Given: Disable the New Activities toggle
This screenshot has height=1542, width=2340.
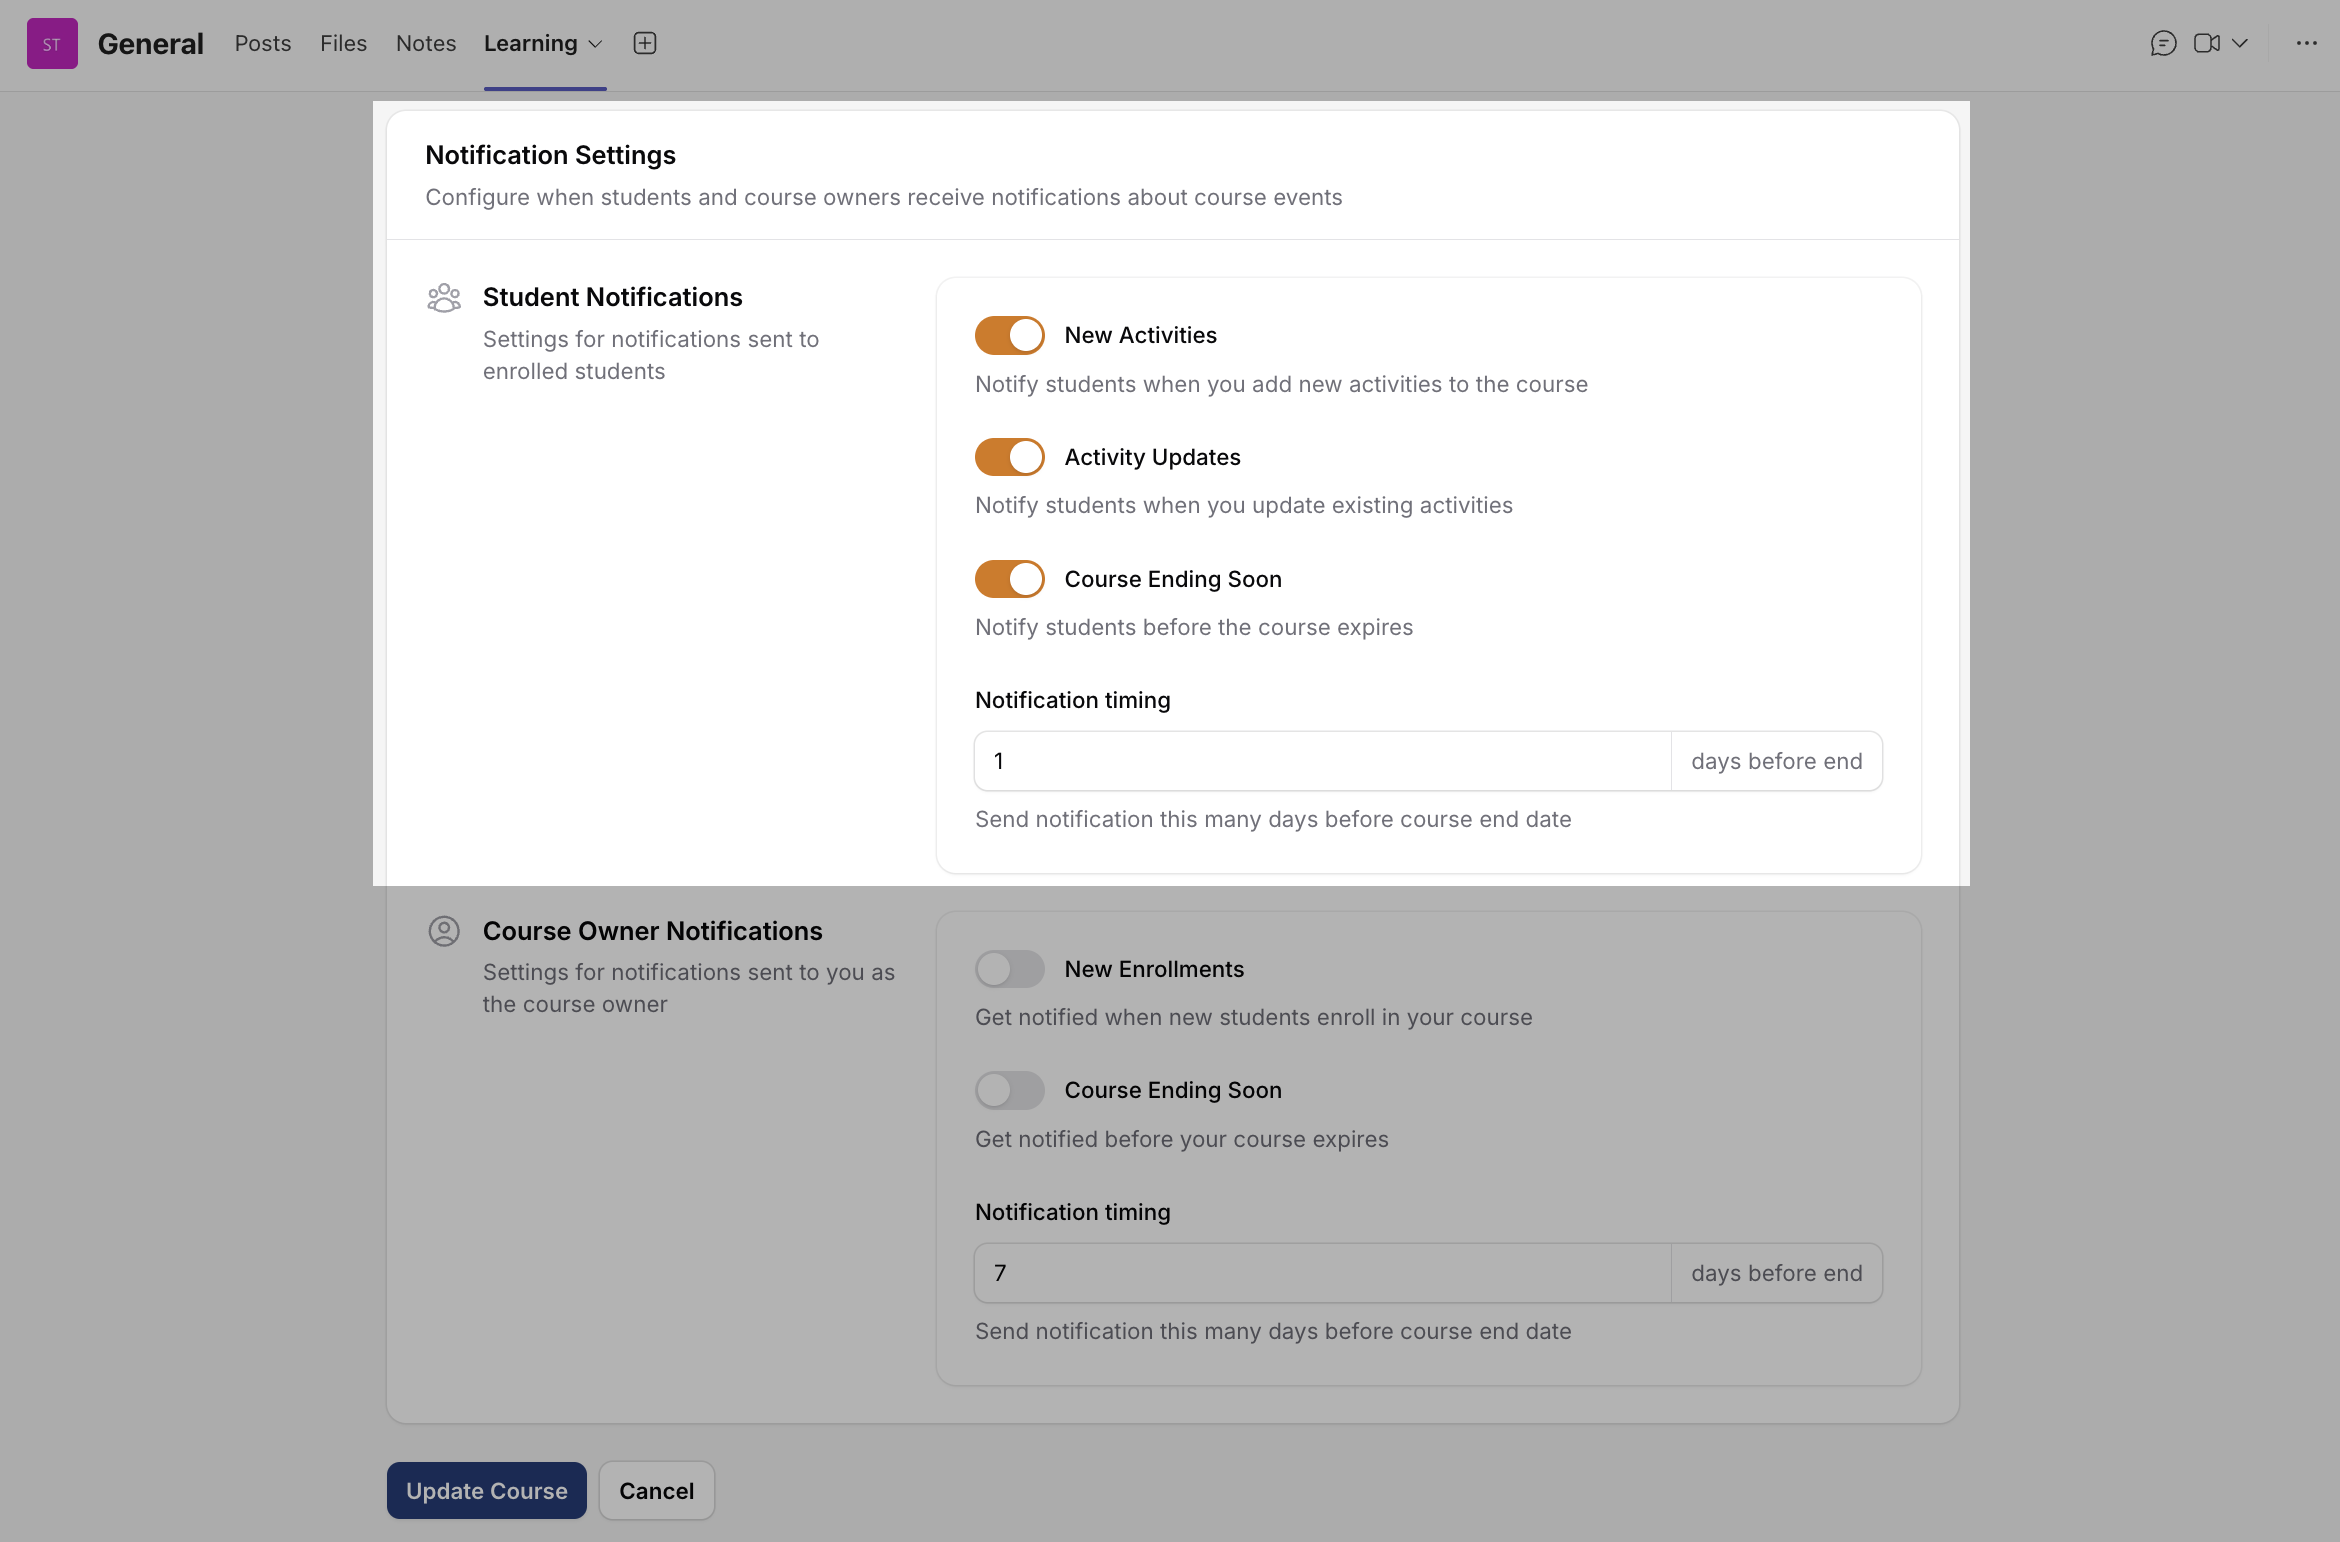Looking at the screenshot, I should click(x=1009, y=336).
